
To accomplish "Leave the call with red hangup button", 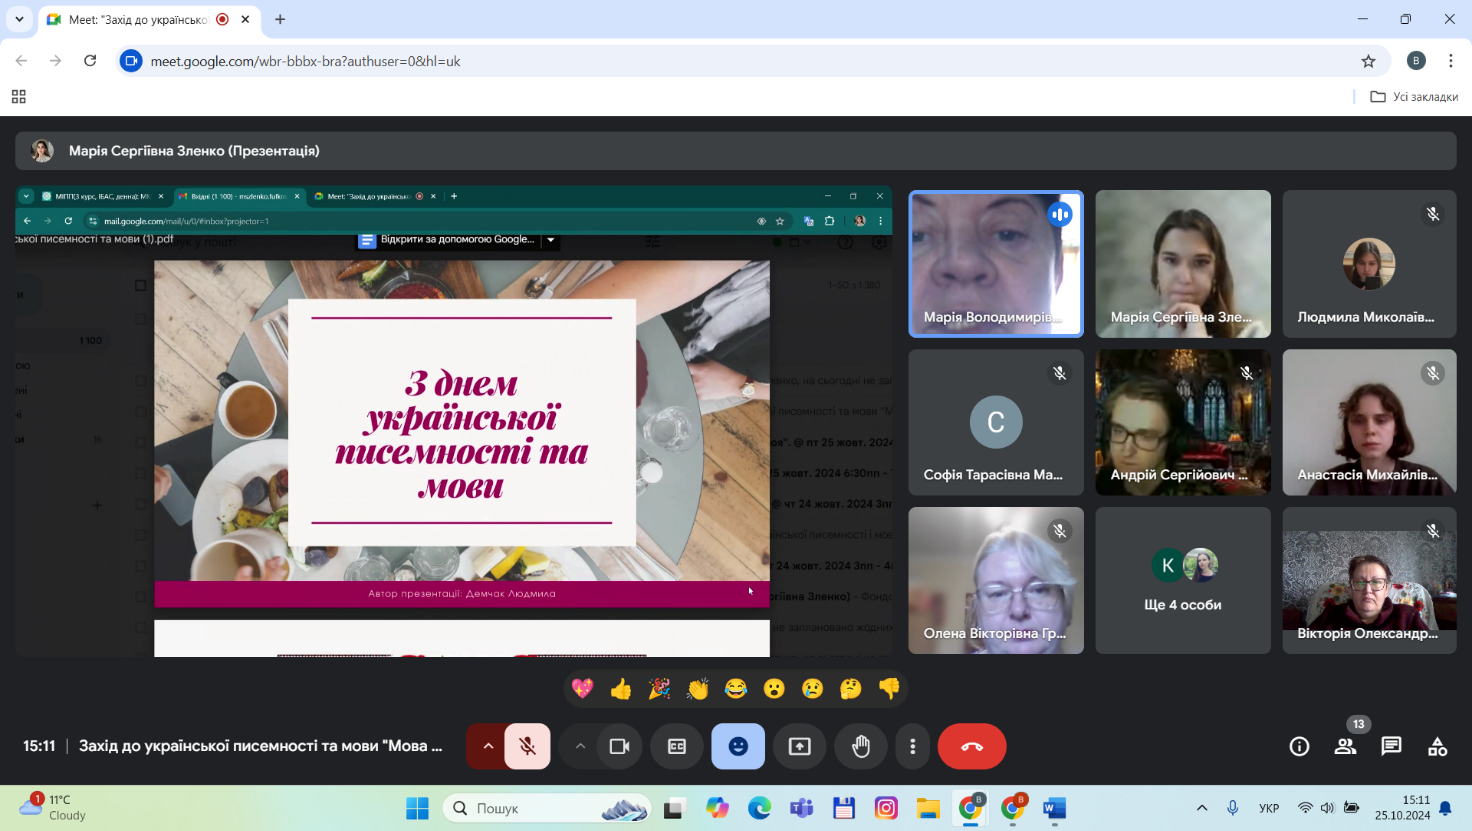I will coord(971,746).
